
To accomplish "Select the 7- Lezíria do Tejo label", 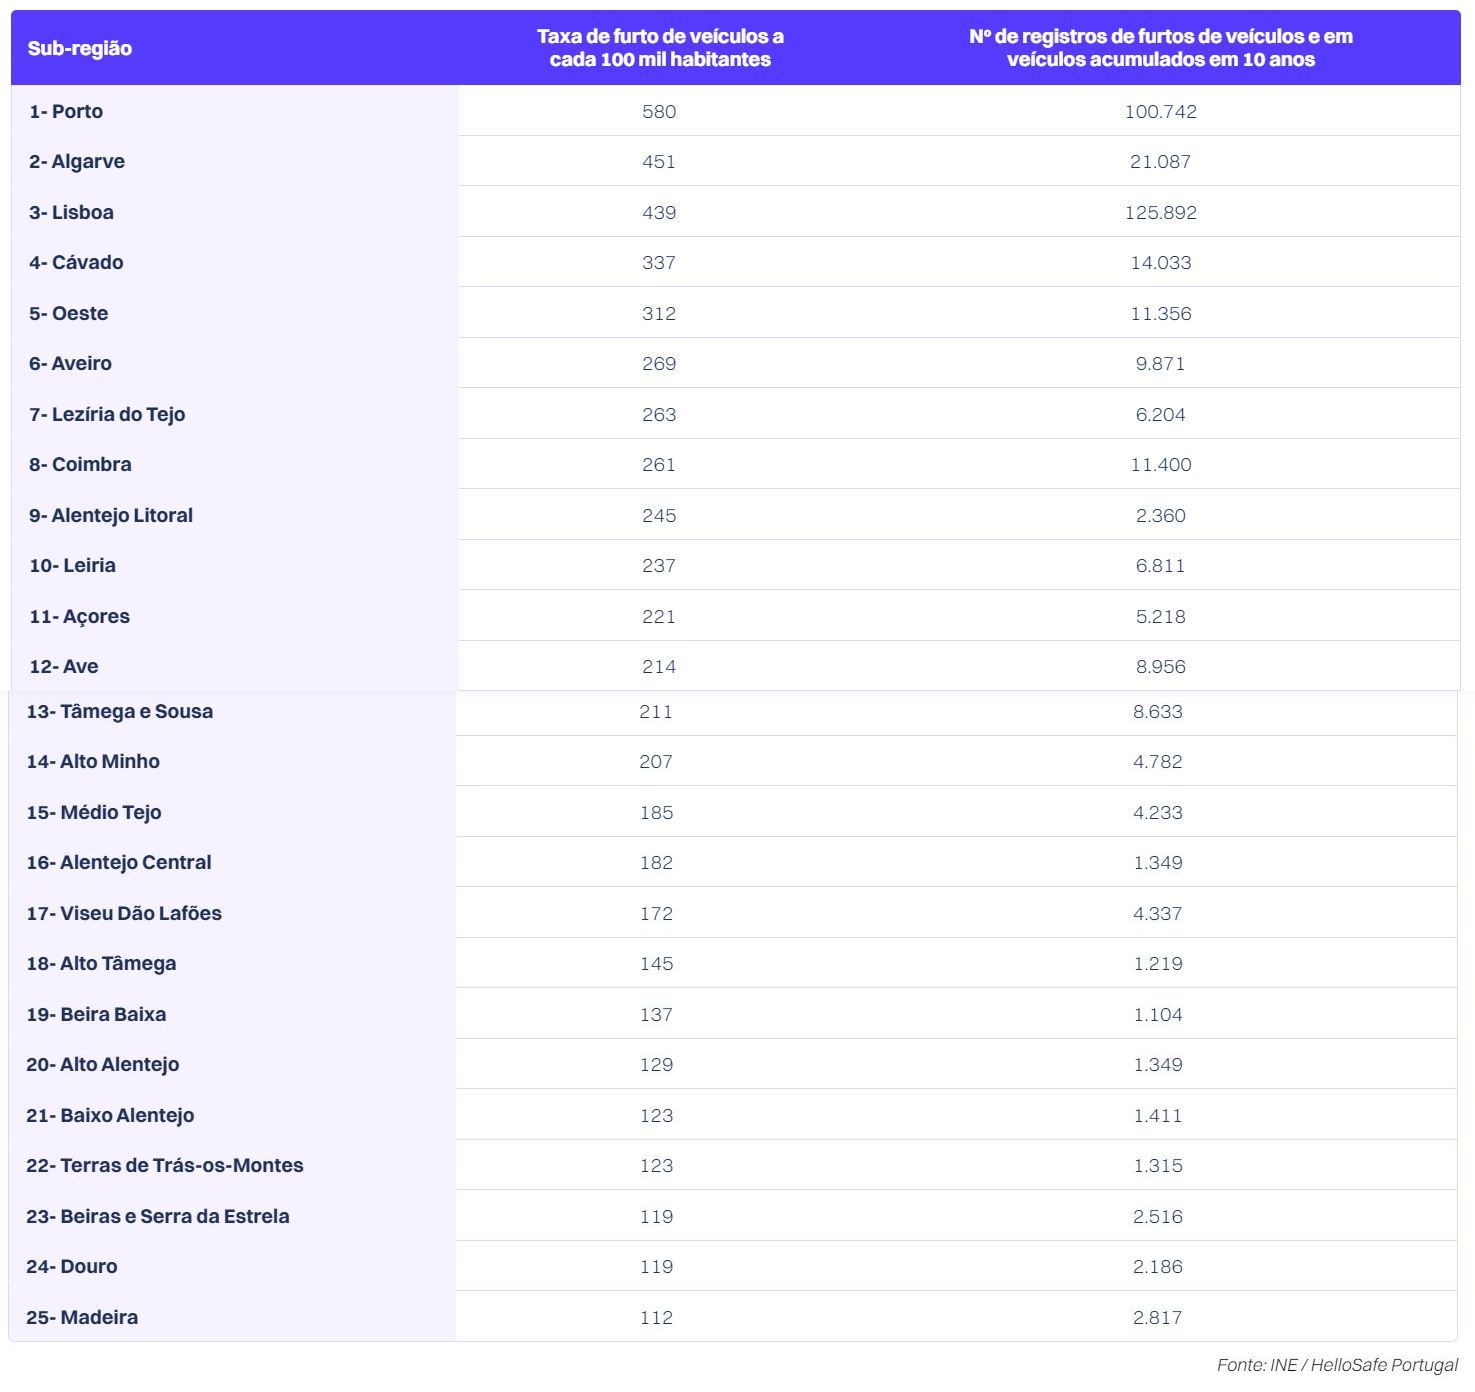I will [107, 414].
